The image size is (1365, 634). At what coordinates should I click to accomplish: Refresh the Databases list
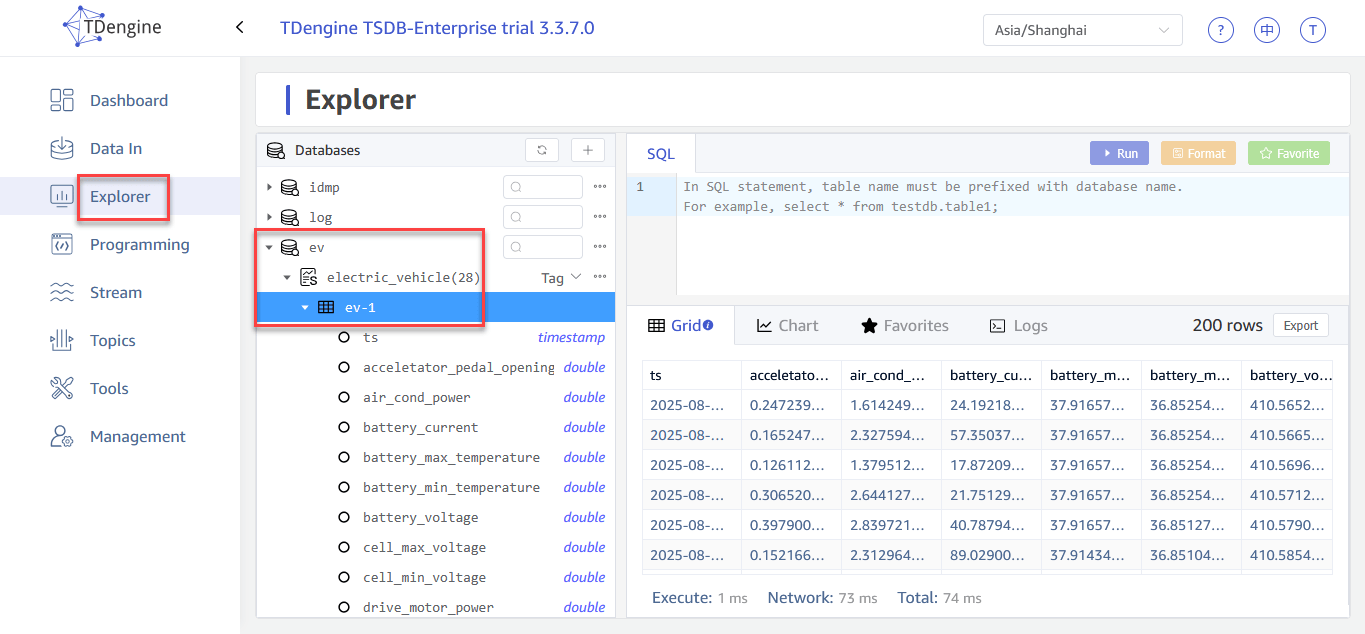tap(542, 150)
